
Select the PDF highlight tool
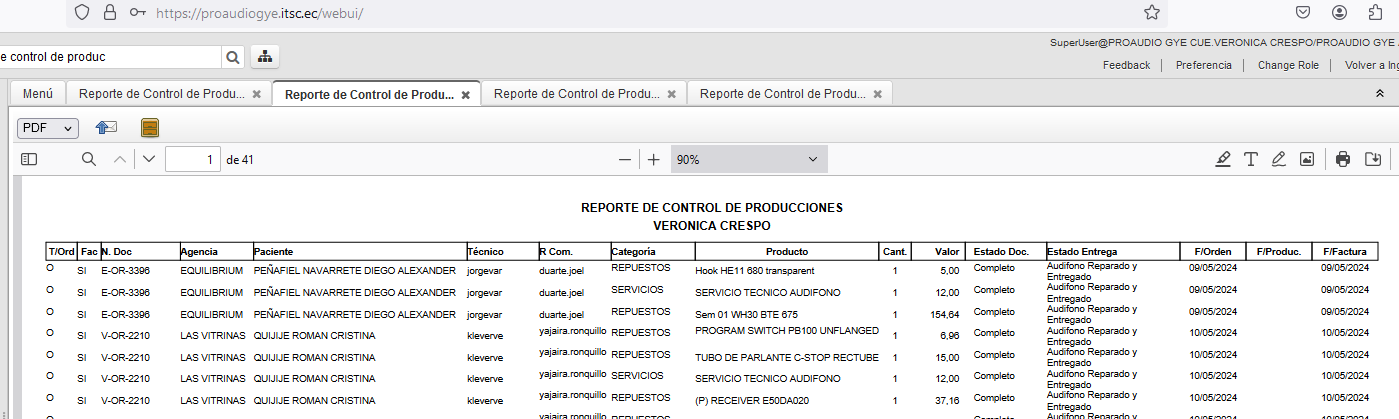tap(1222, 159)
